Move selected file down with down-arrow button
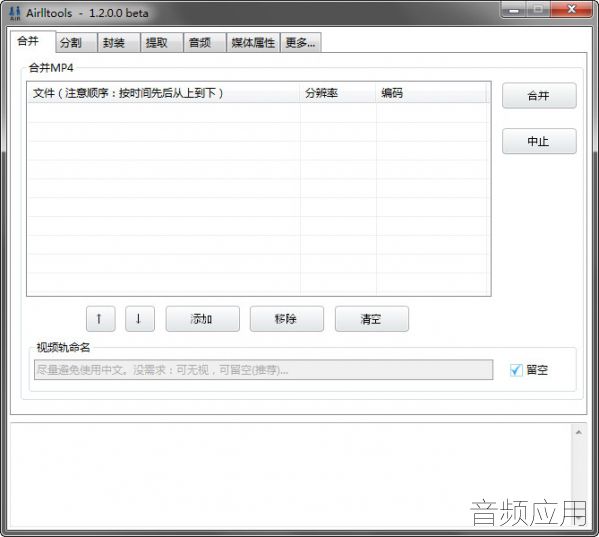Viewport: 599px width, 537px height. (x=140, y=319)
